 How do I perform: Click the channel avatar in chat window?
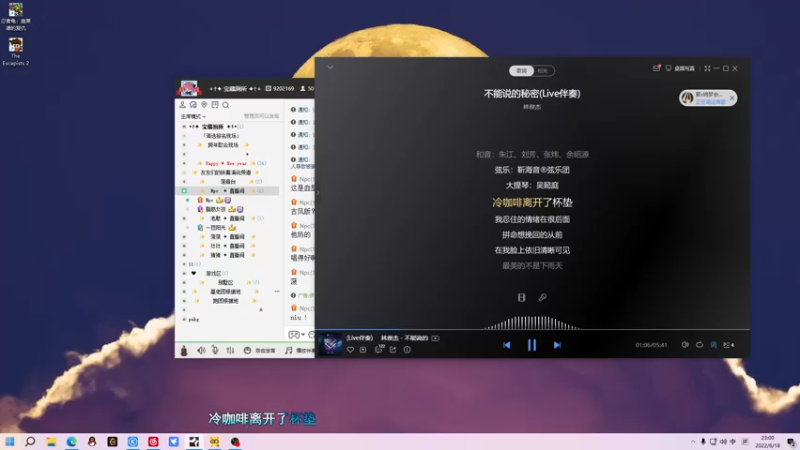189,88
